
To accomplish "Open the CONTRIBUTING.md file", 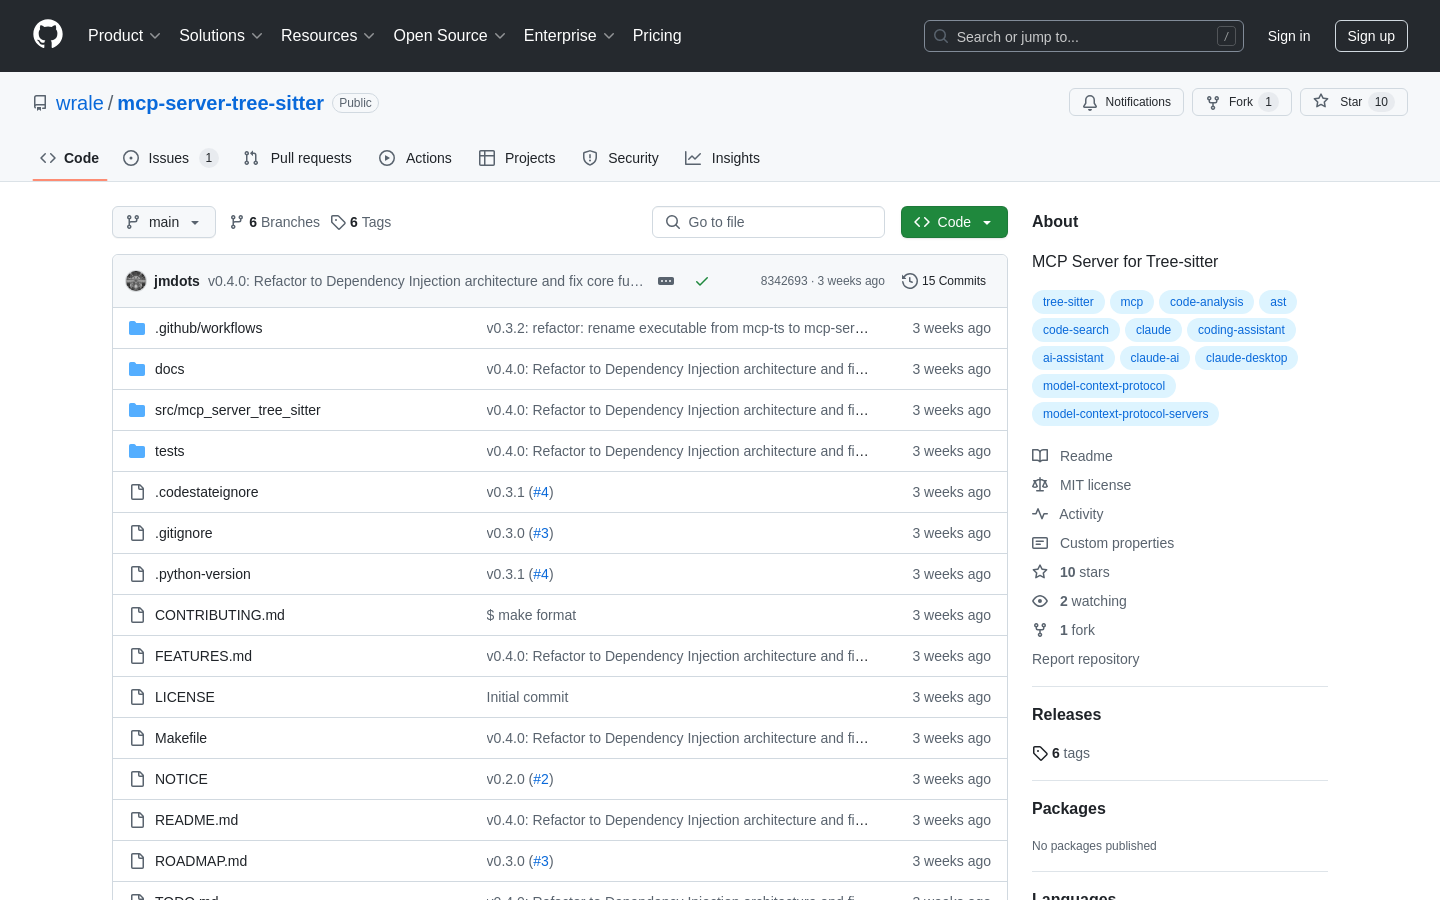I will 220,615.
